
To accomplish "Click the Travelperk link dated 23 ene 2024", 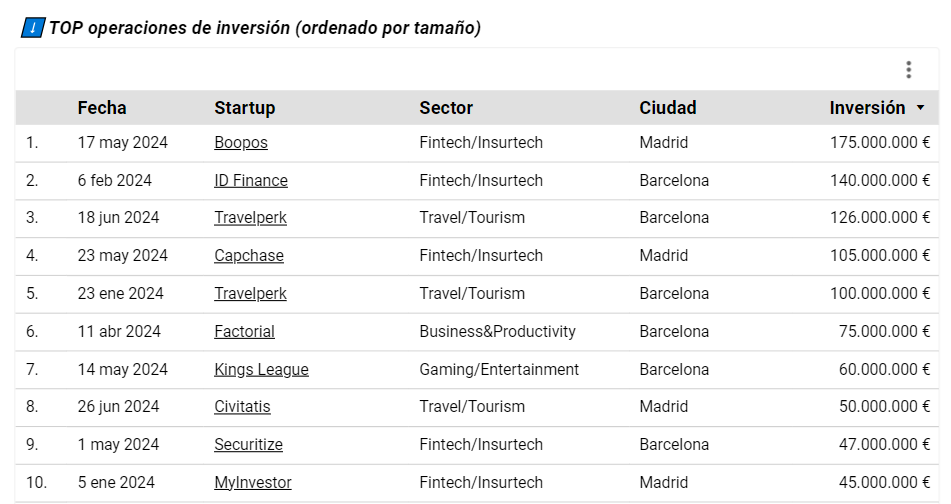I will click(x=250, y=294).
